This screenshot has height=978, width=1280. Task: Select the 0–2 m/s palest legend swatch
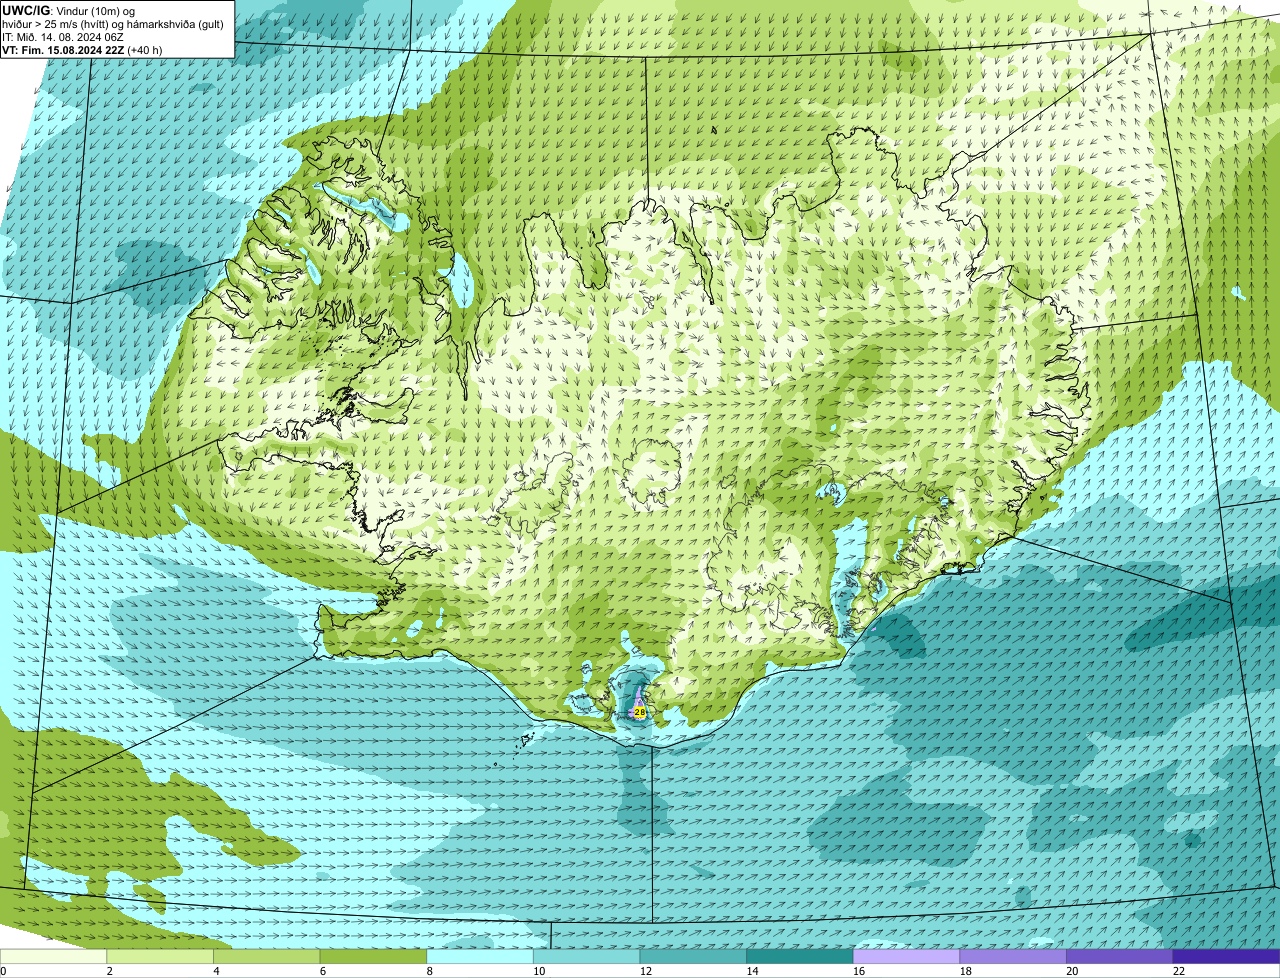click(x=53, y=956)
